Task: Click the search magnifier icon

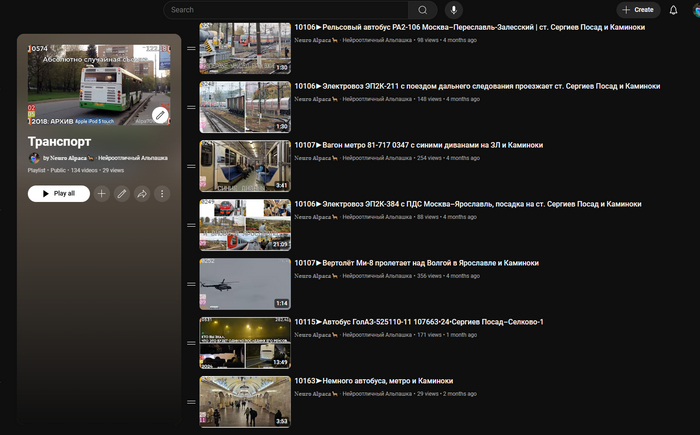Action: click(x=423, y=10)
